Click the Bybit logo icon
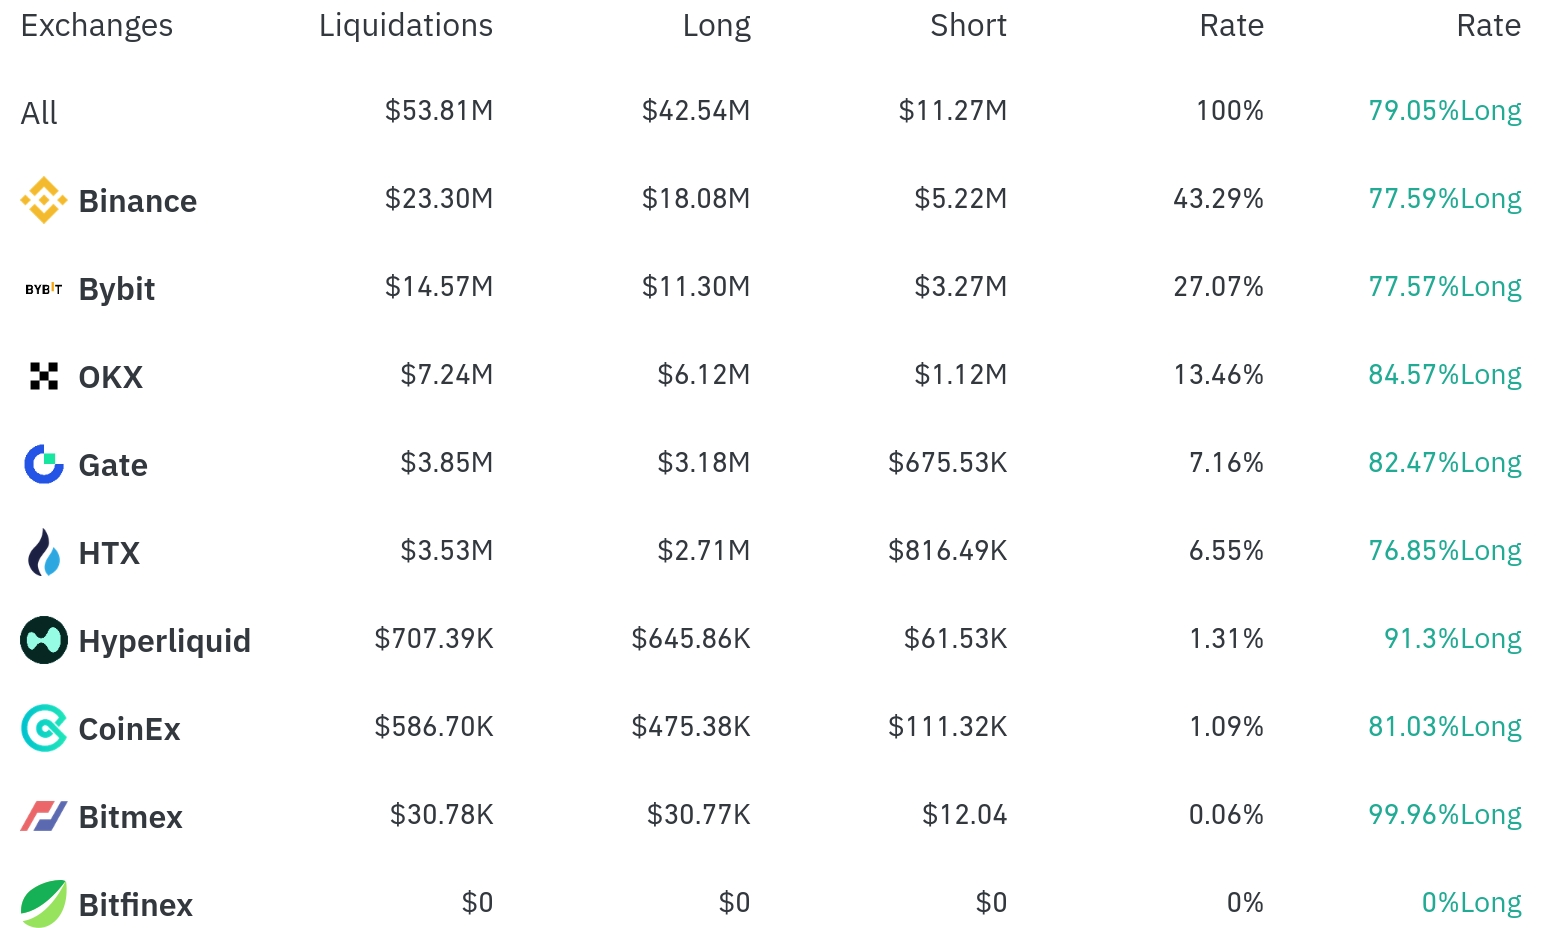This screenshot has height=928, width=1542. coord(44,289)
